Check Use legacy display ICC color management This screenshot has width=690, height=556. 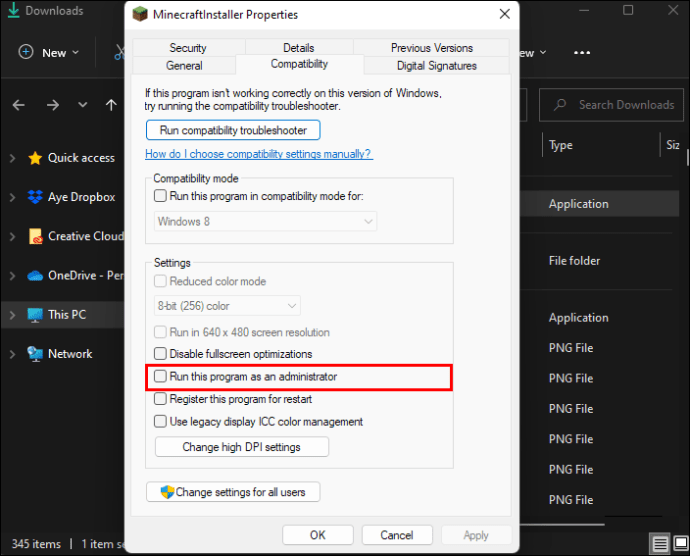pyautogui.click(x=160, y=421)
